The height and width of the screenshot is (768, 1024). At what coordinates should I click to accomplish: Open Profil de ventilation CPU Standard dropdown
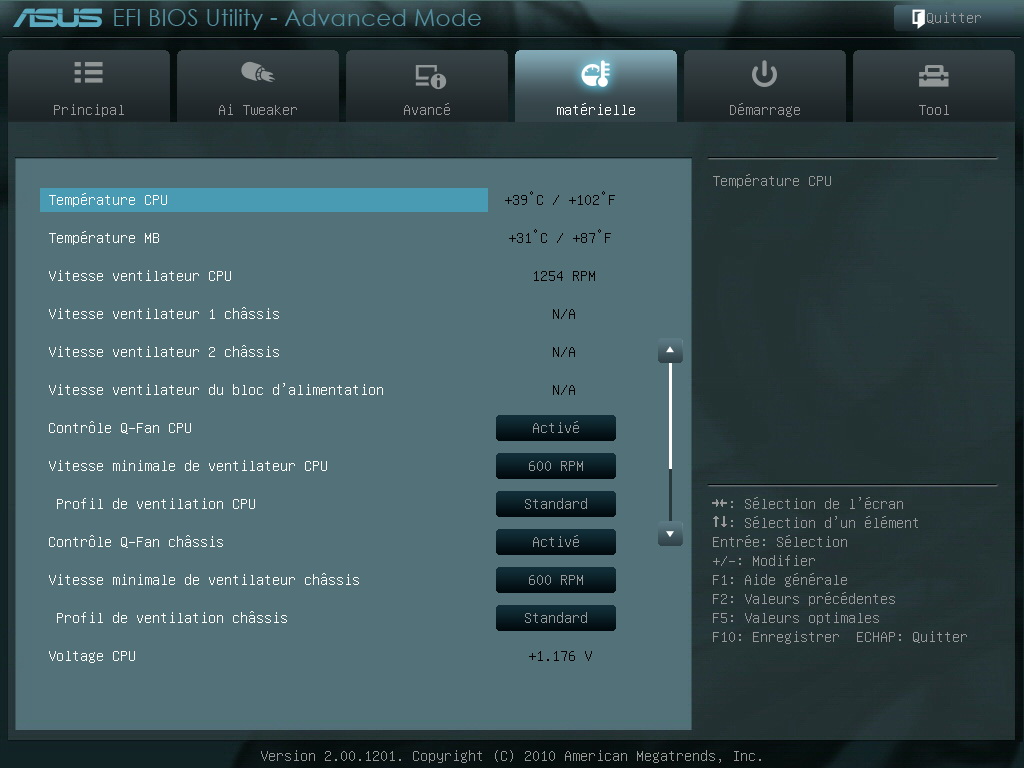point(556,504)
